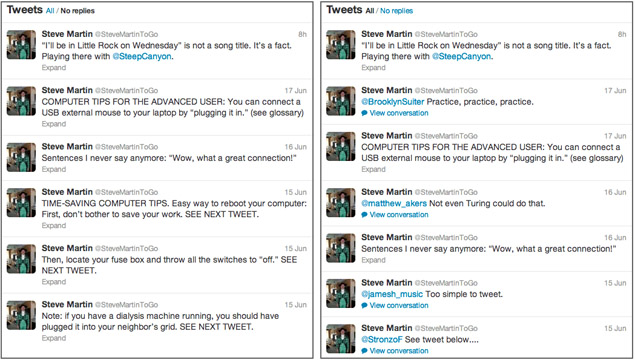Switch to 'All' tweets in left panel
Viewport: 635px width, 360px height.
pyautogui.click(x=50, y=11)
